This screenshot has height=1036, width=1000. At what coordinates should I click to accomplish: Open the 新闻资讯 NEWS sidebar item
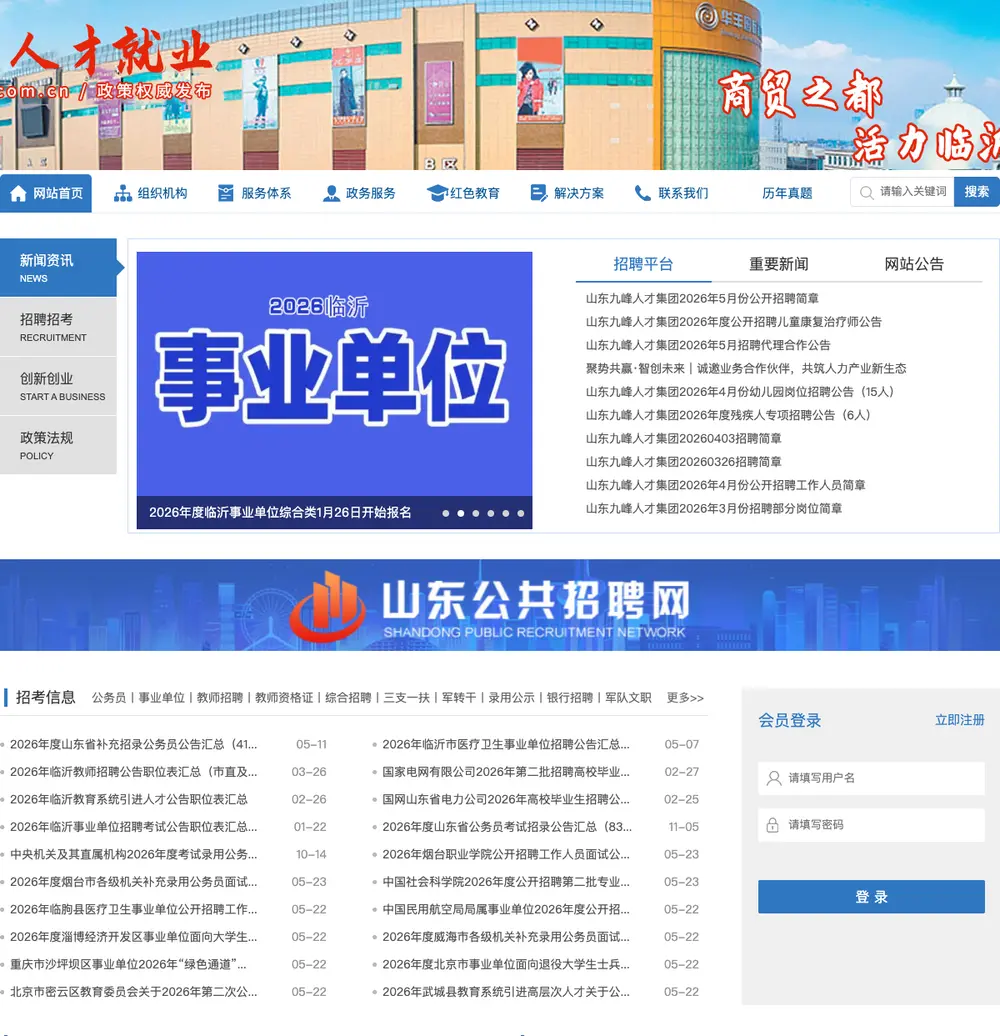pos(58,268)
